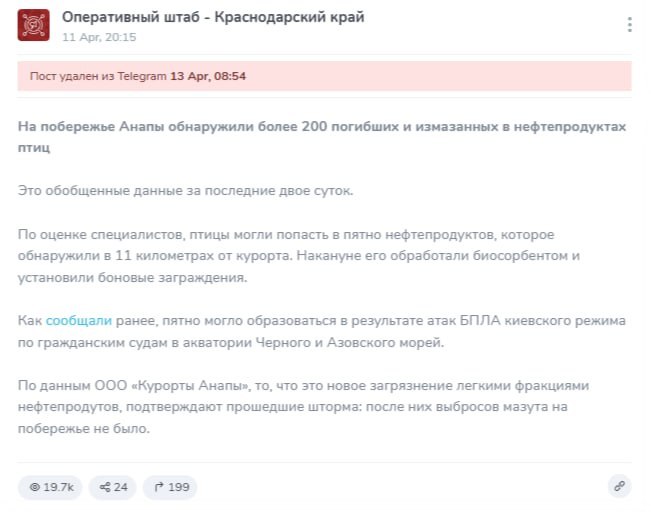Click the sentence "Это обобщенные данные за последние двое суток"
Viewport: 651px width, 512px height.
(170, 190)
